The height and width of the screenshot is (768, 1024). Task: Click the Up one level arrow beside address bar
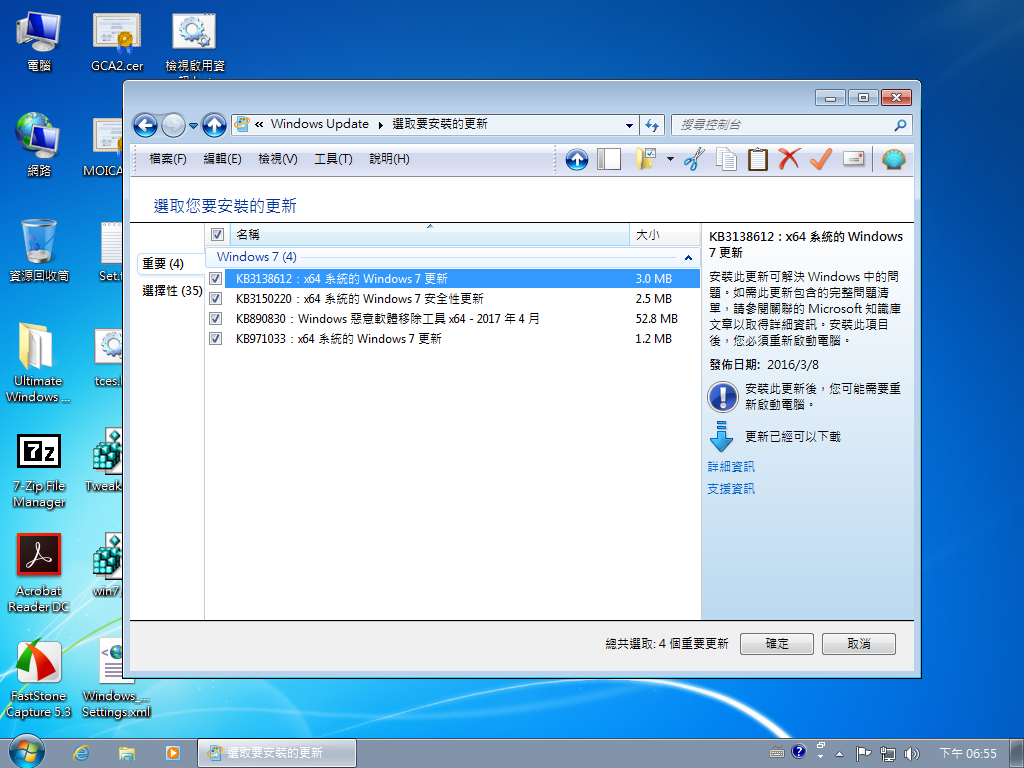[x=214, y=125]
